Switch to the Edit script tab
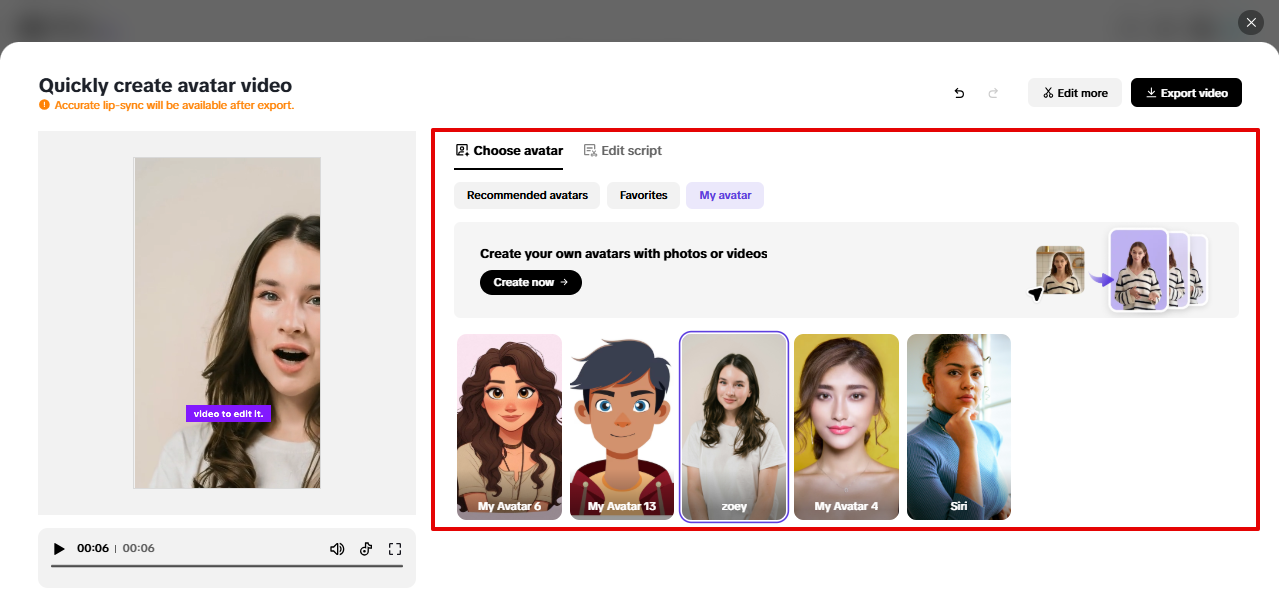The image size is (1279, 606). (623, 151)
